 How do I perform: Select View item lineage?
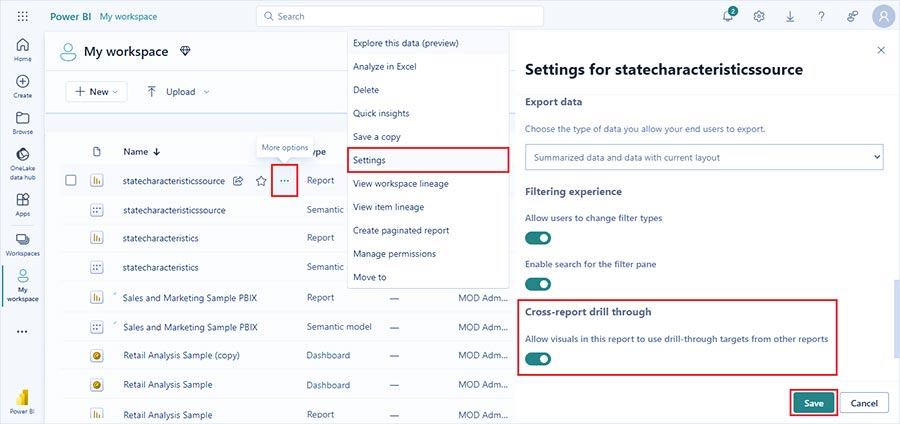428,207
